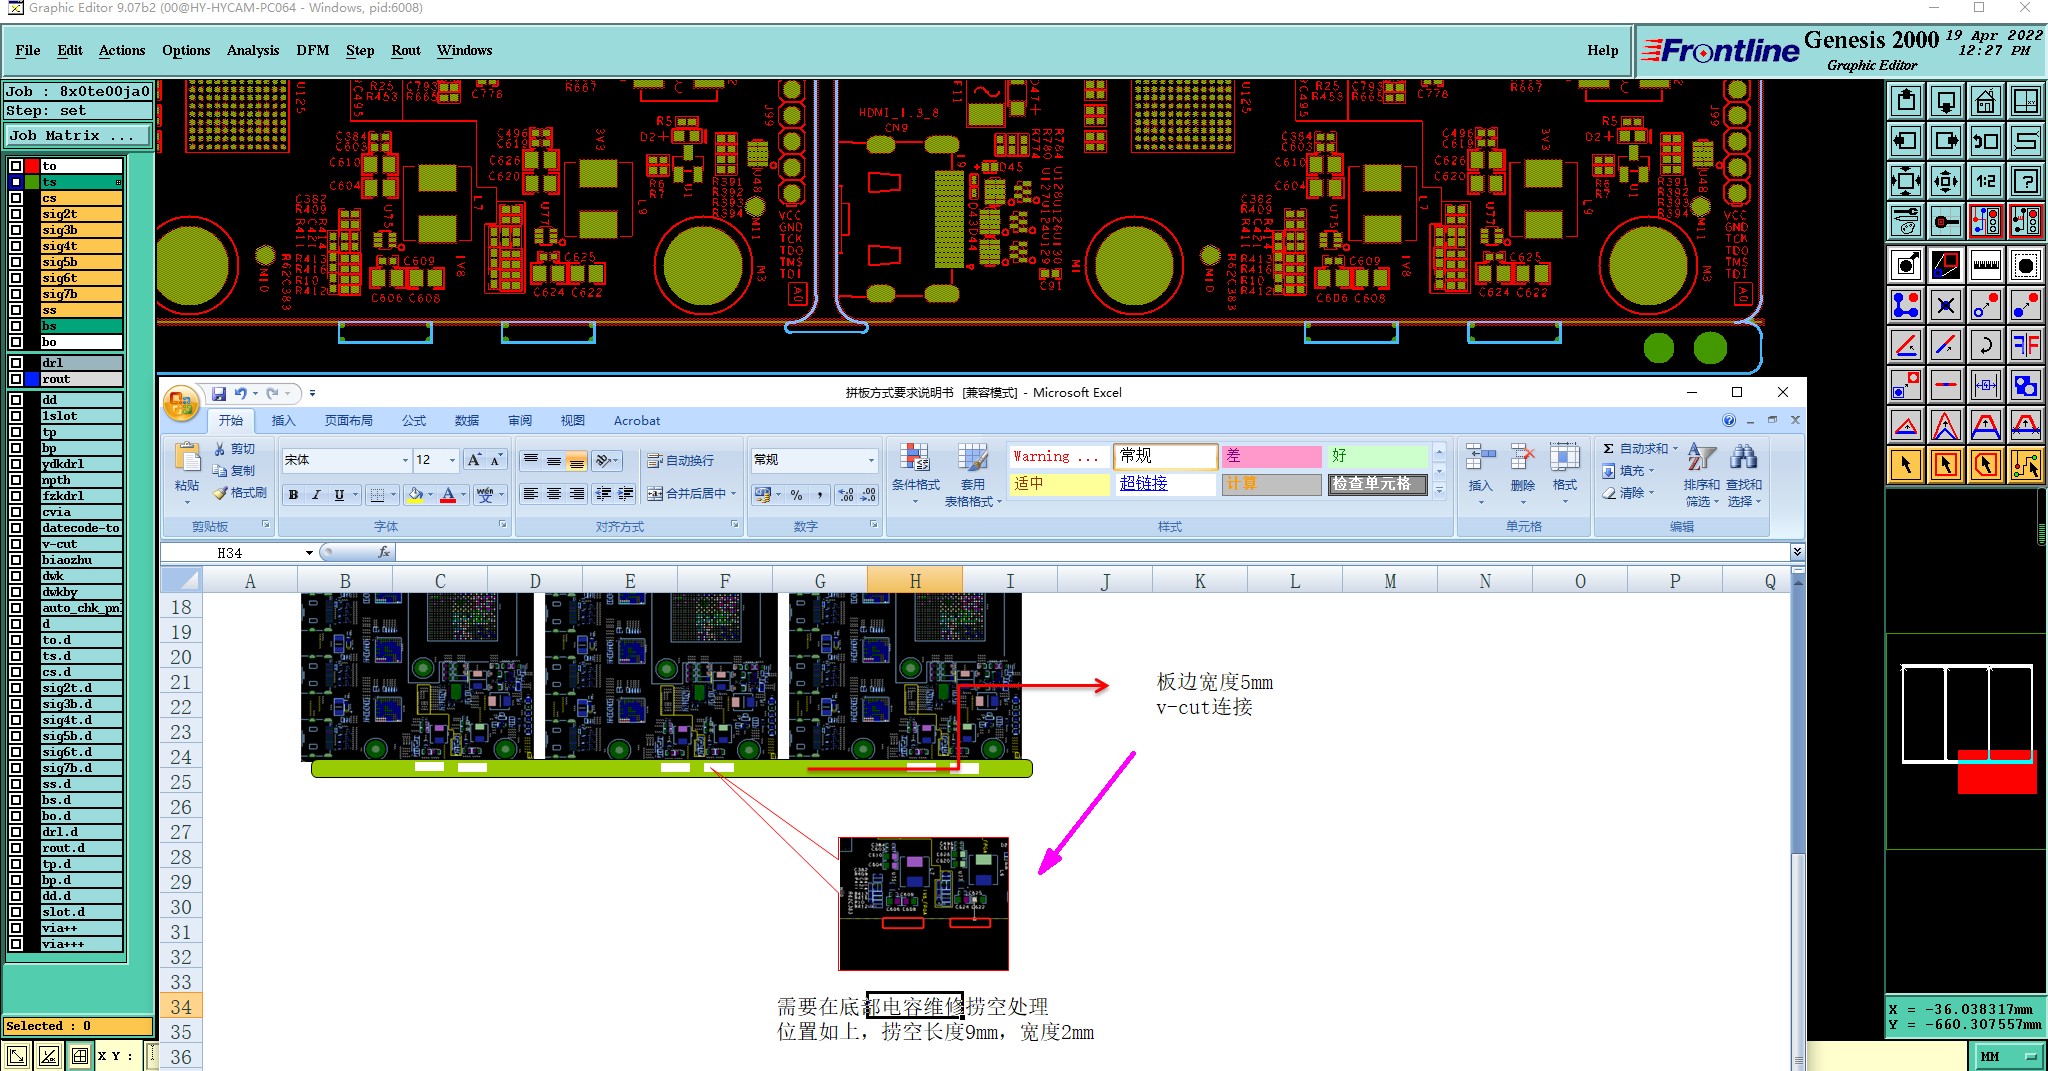Toggle the checkbox for layer sig2t
This screenshot has height=1071, width=2048.
point(16,214)
